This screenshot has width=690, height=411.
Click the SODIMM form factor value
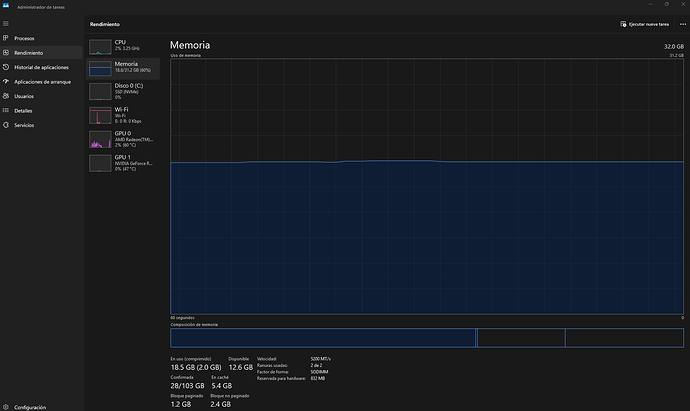[x=319, y=372]
